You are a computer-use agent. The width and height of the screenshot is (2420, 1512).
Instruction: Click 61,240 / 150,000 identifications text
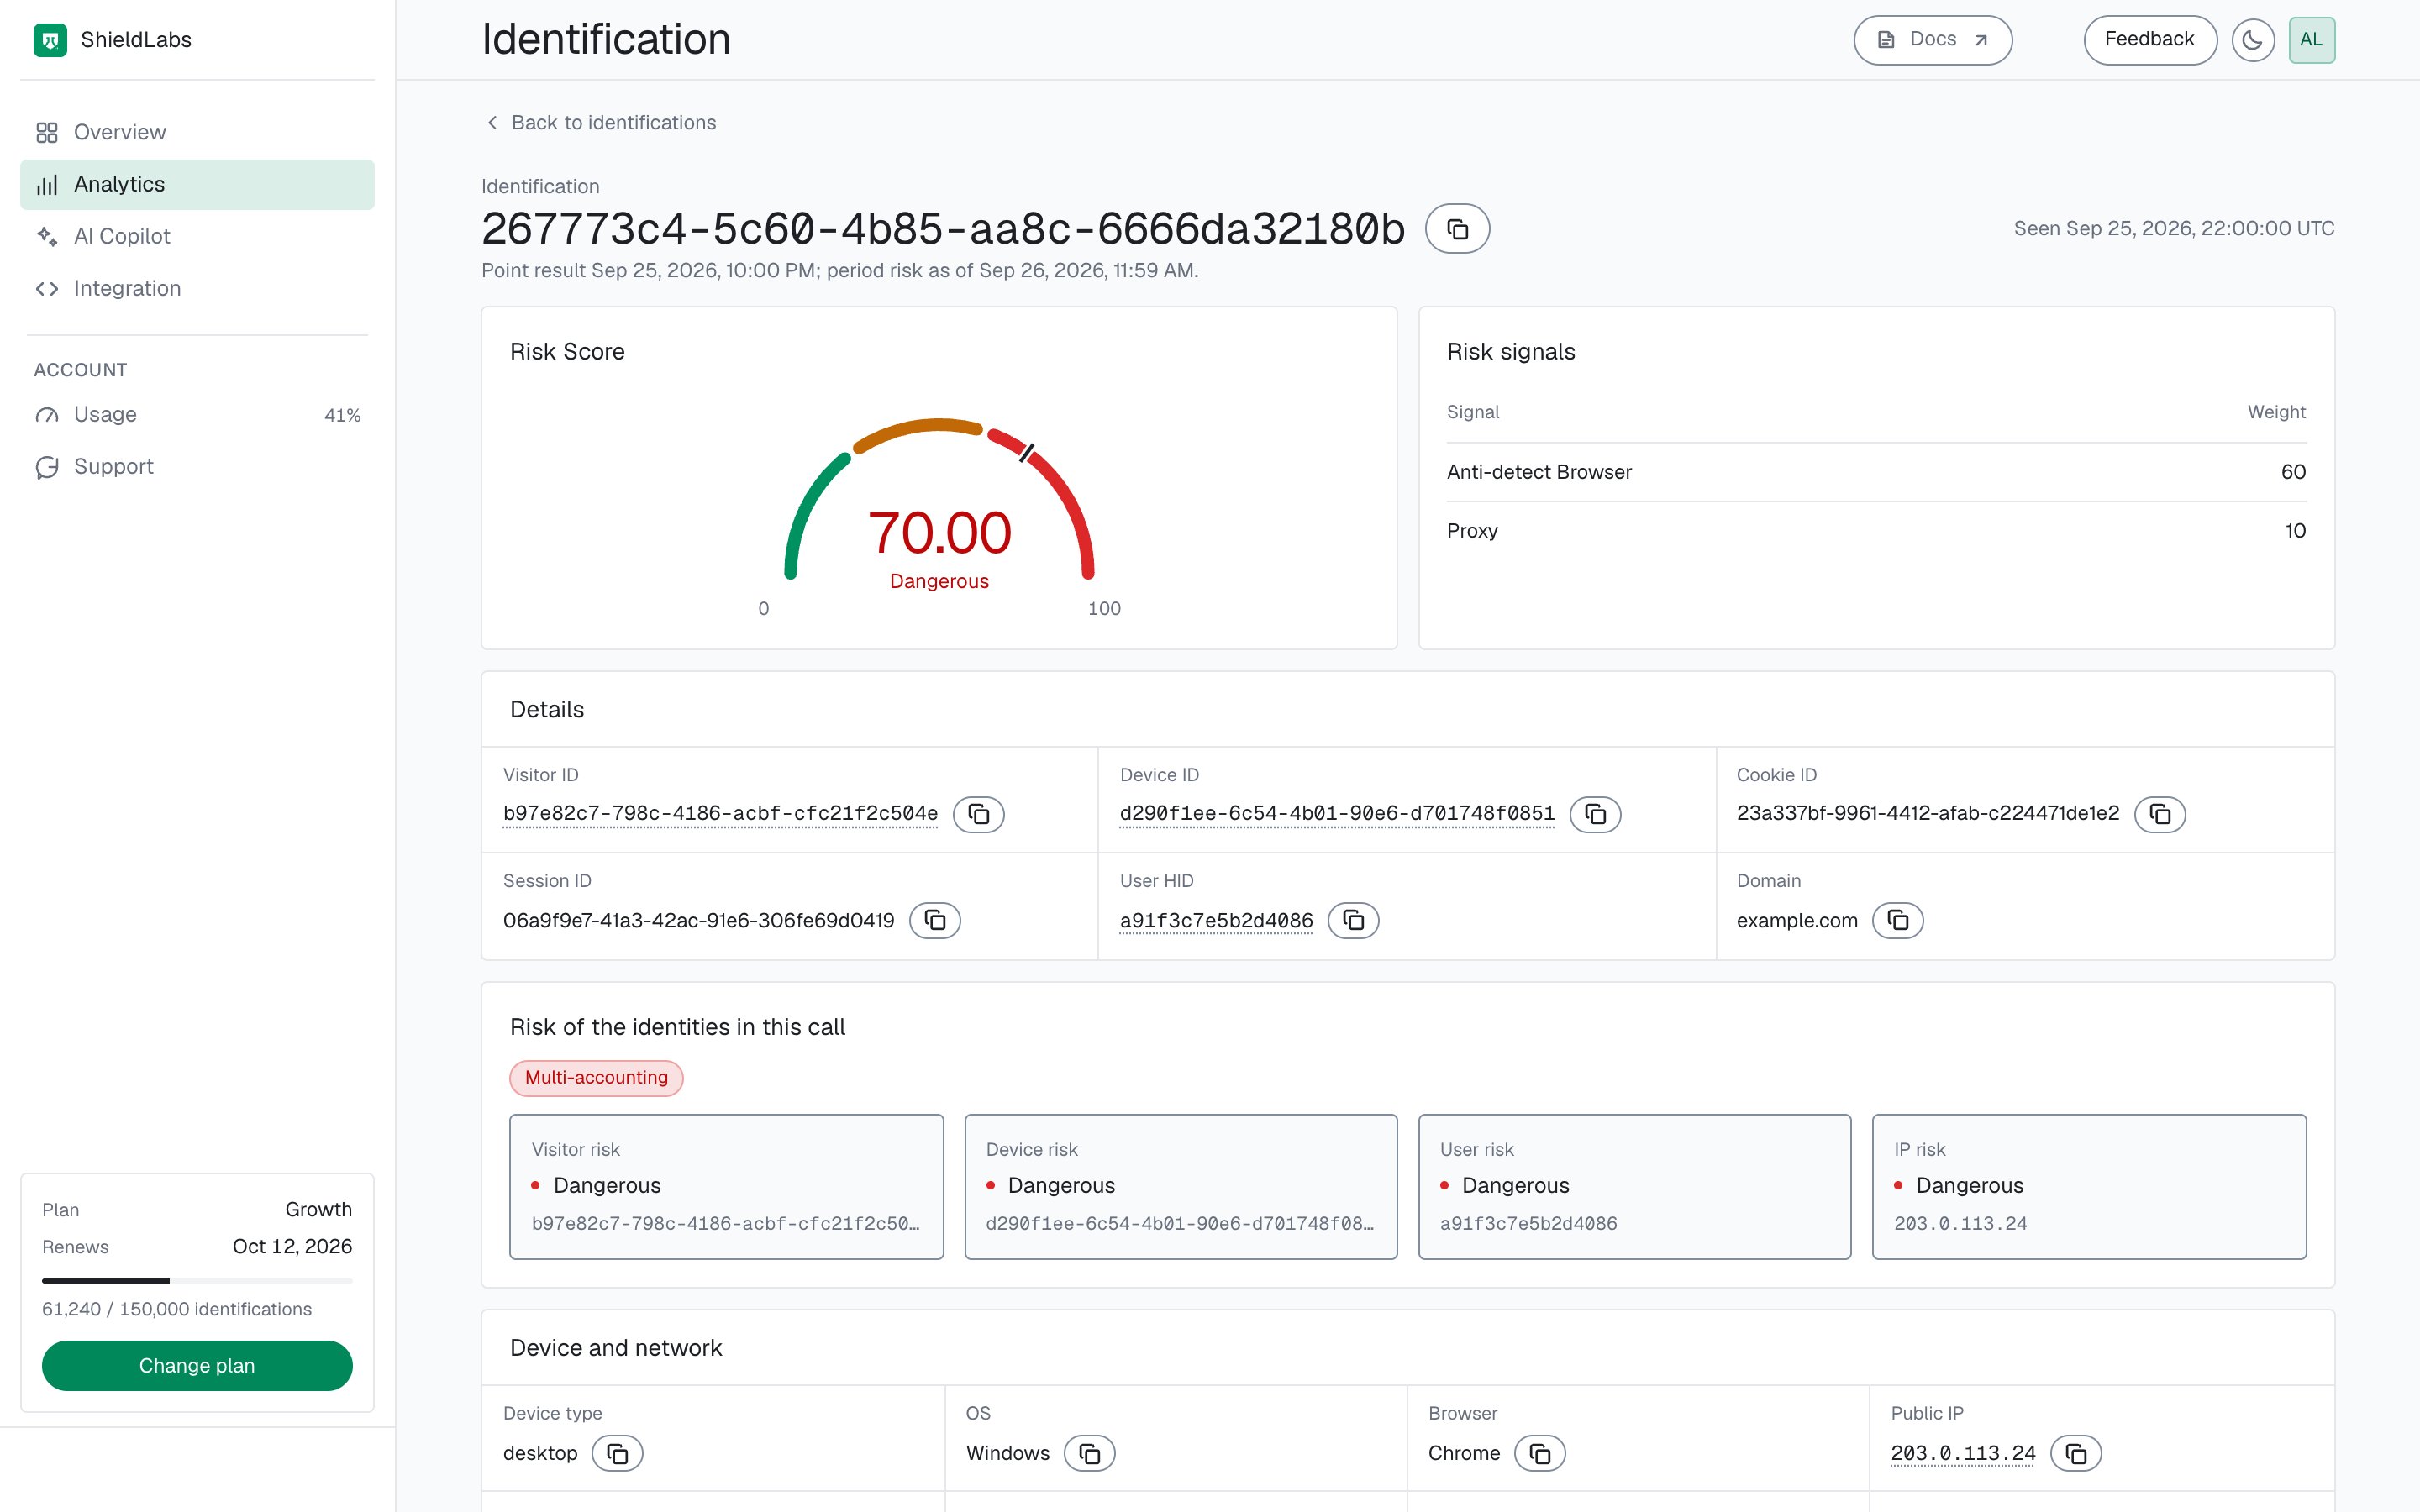tap(177, 1309)
